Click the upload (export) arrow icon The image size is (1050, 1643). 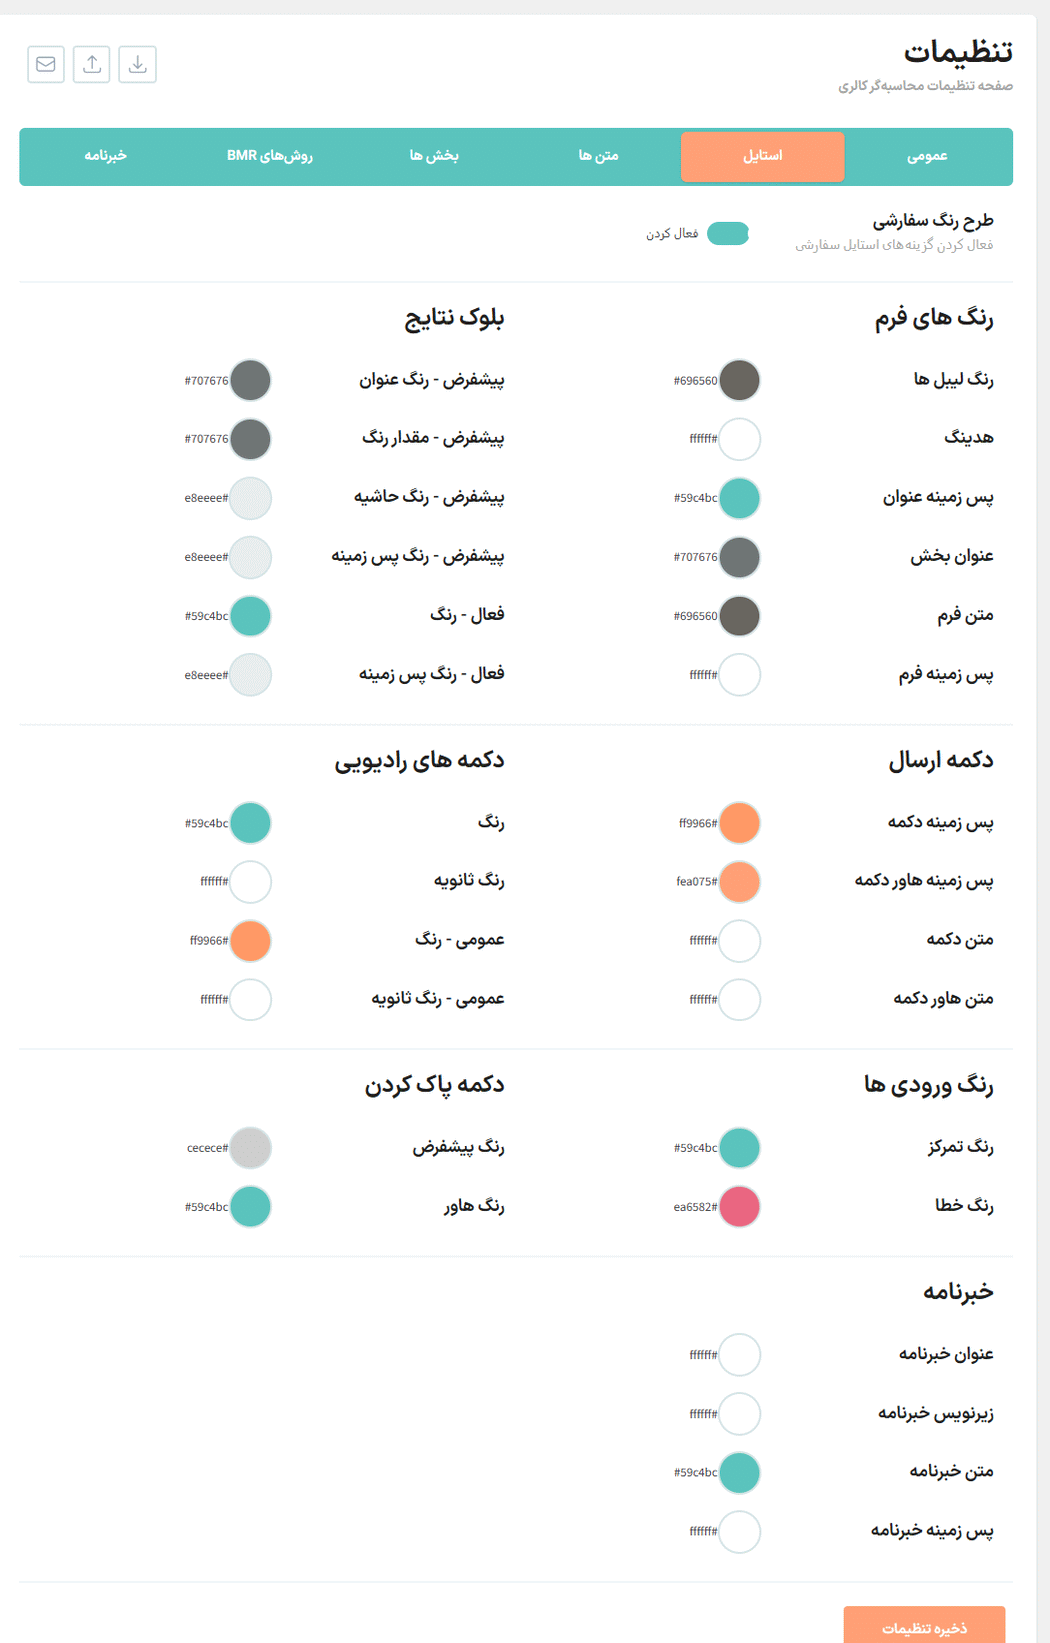pos(92,64)
